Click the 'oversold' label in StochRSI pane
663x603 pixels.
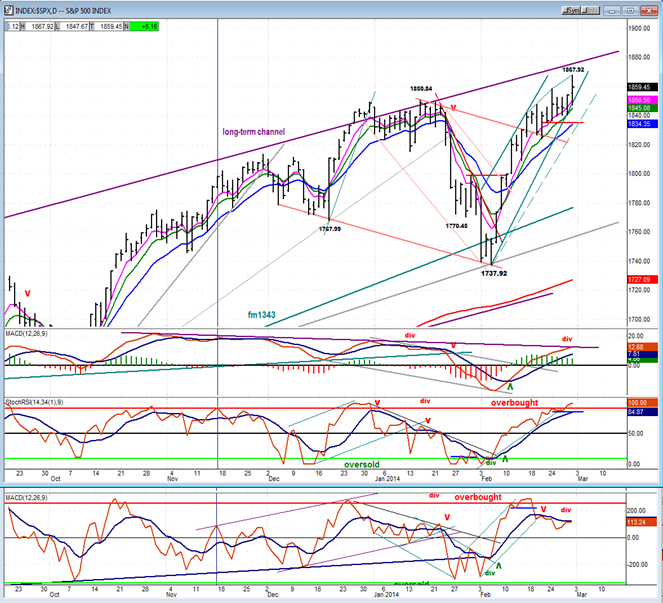362,465
